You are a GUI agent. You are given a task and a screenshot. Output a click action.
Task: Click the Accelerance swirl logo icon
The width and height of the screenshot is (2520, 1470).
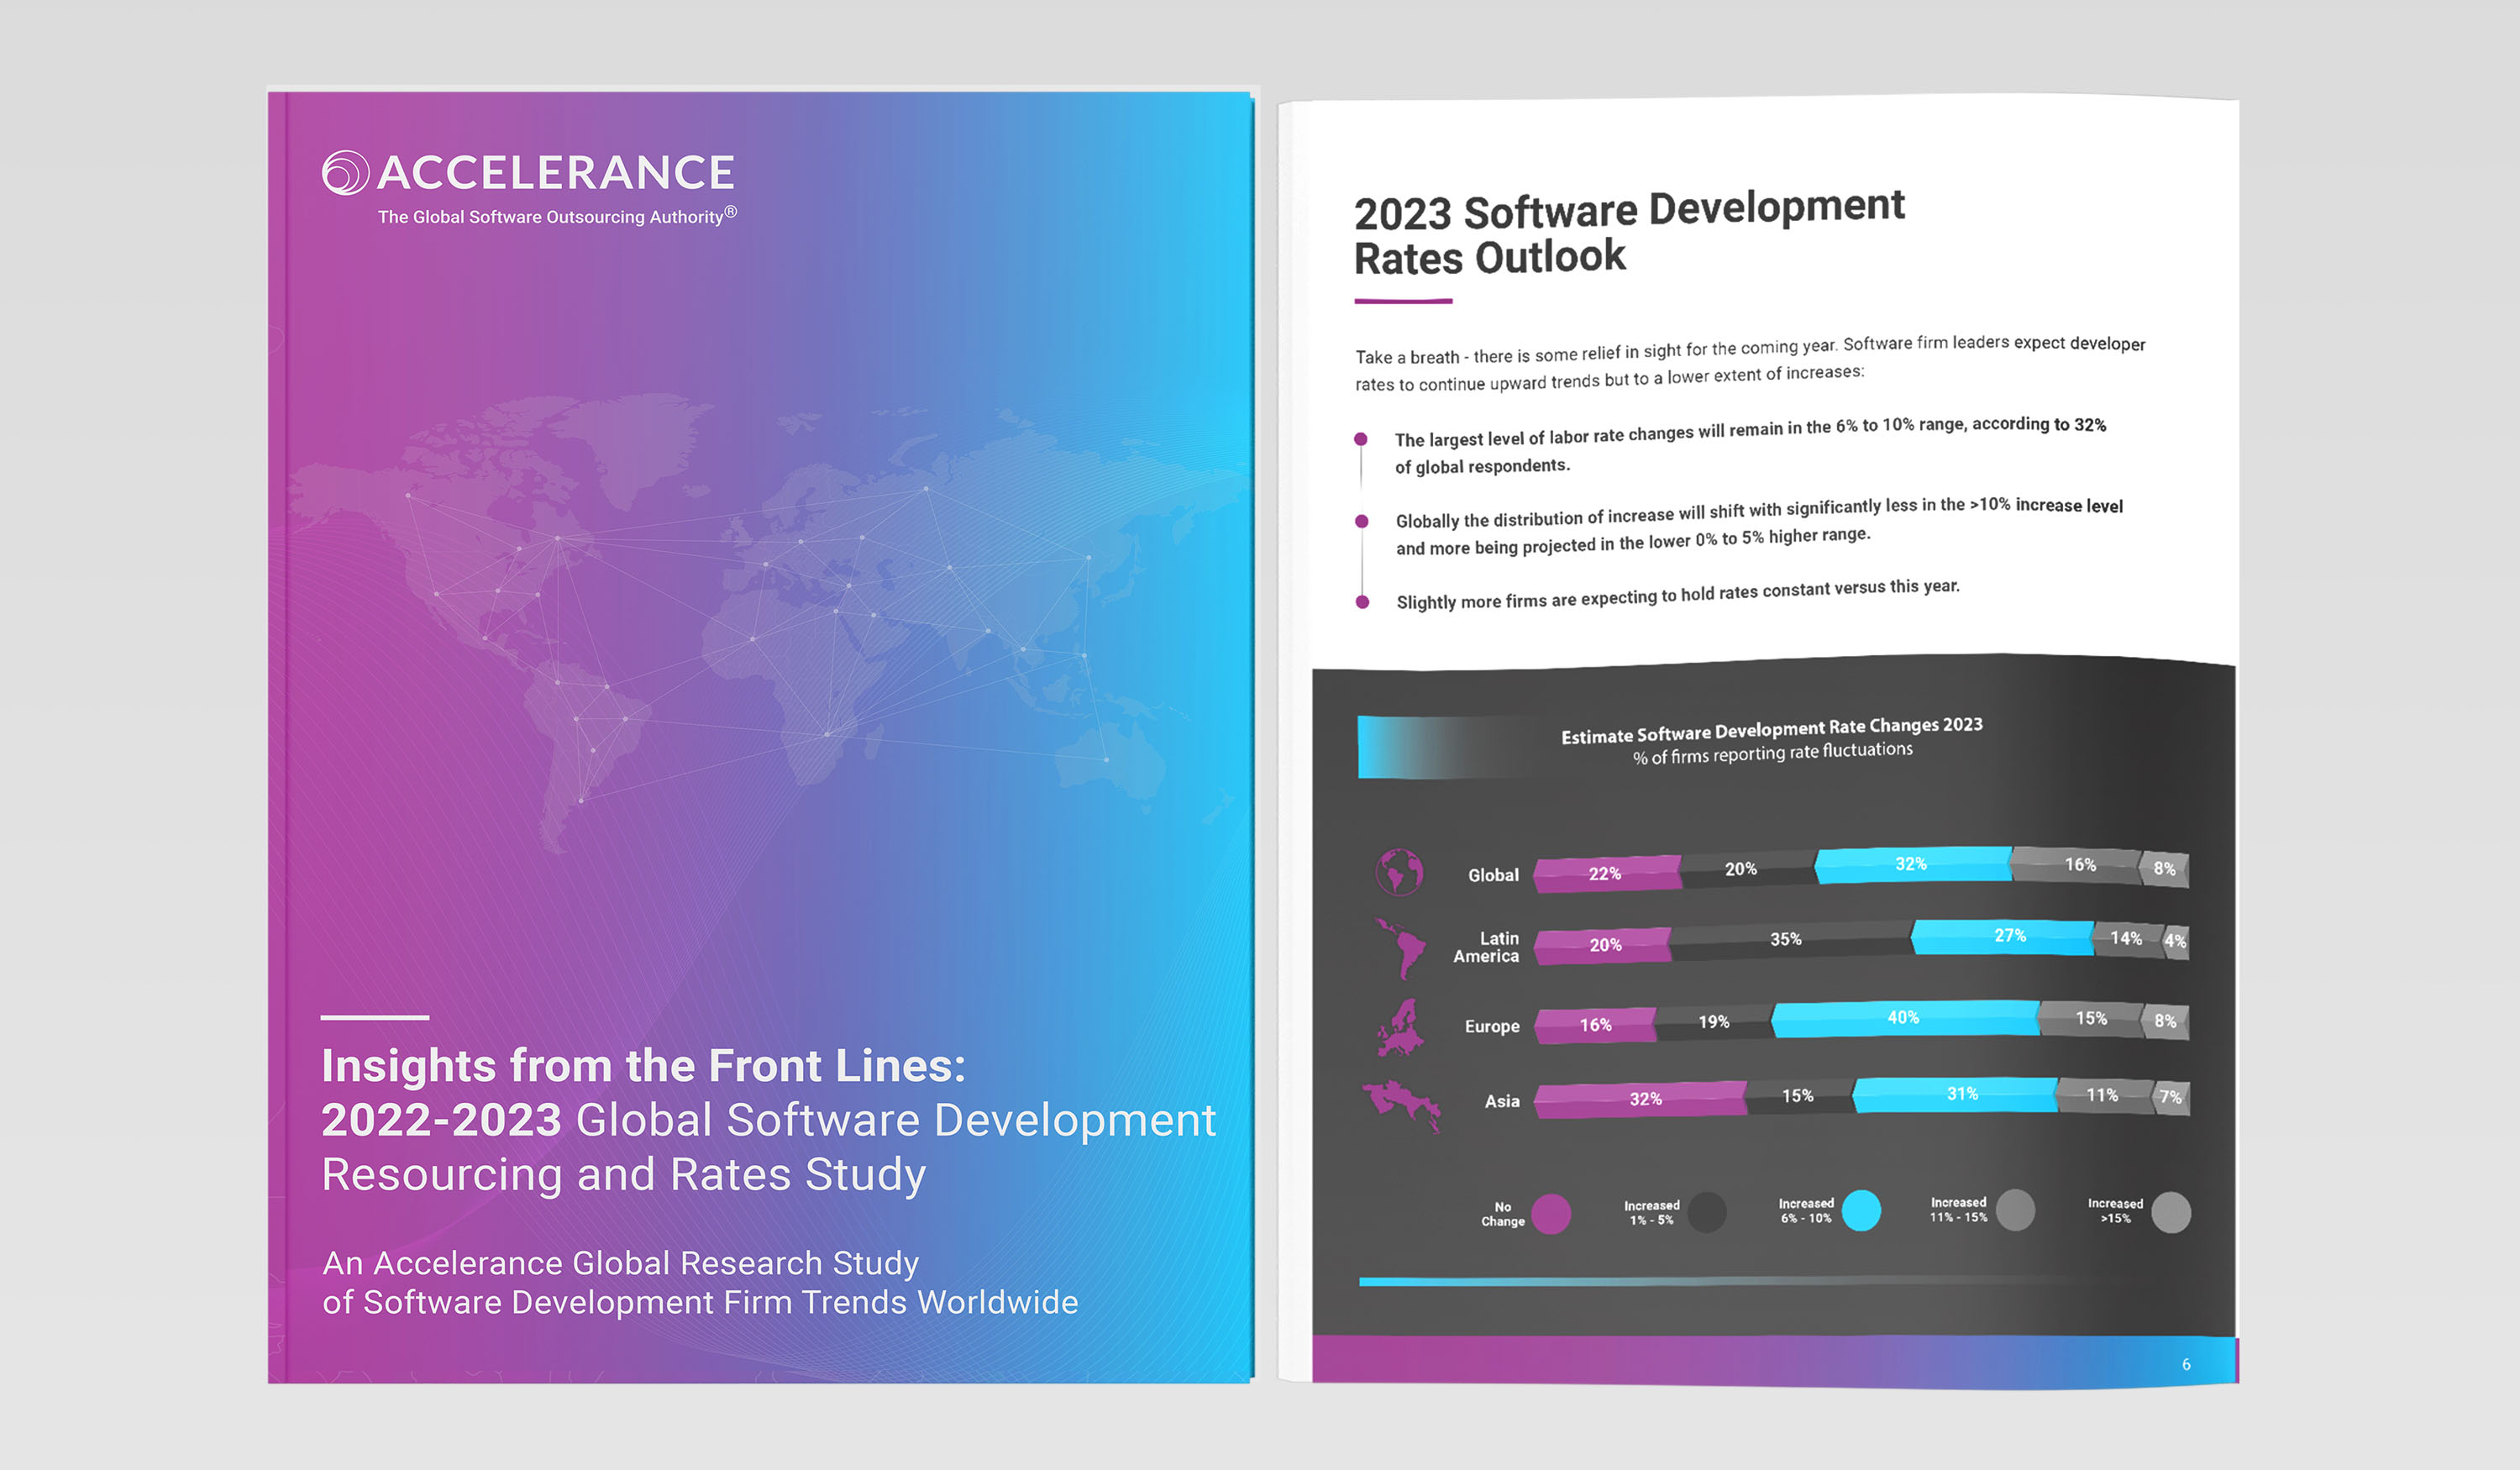[x=345, y=172]
